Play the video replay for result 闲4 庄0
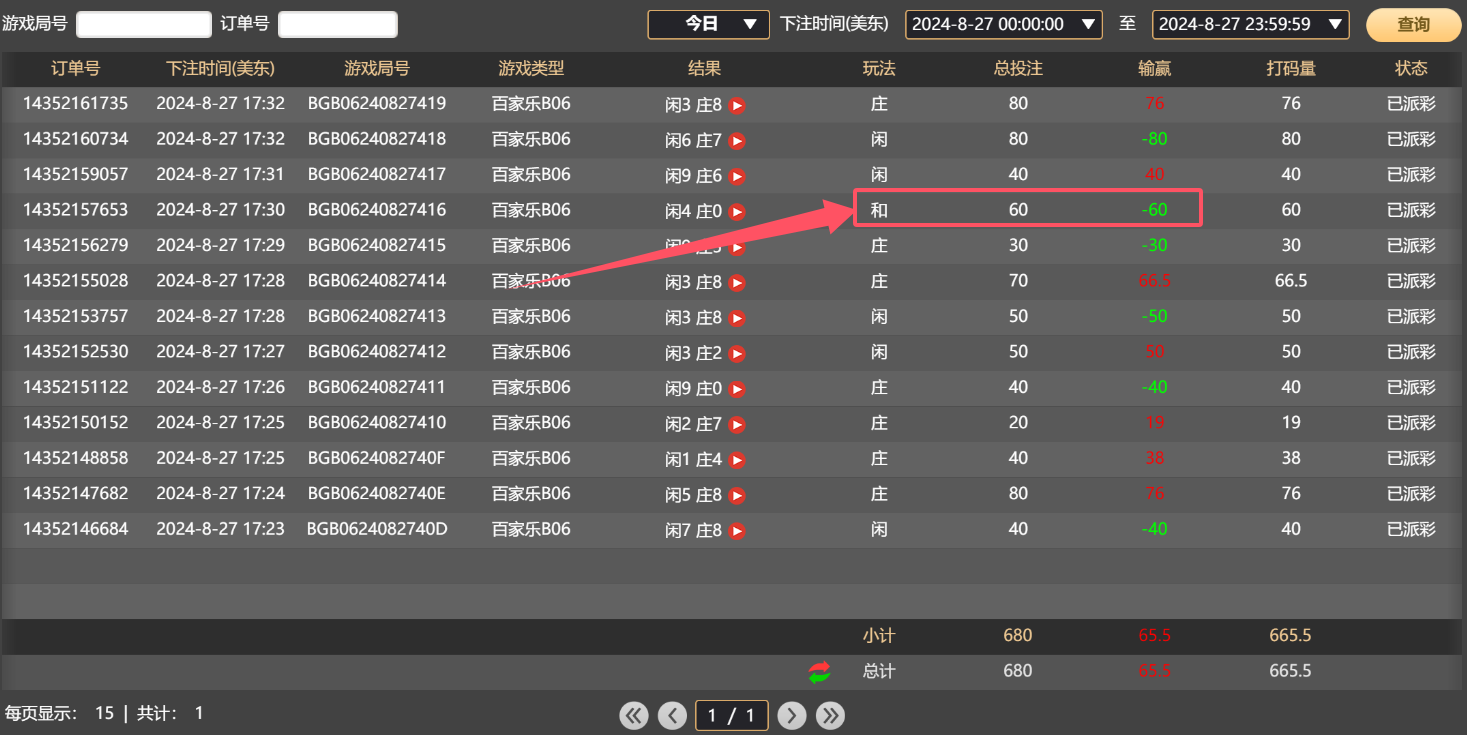The height and width of the screenshot is (735, 1467). point(738,210)
